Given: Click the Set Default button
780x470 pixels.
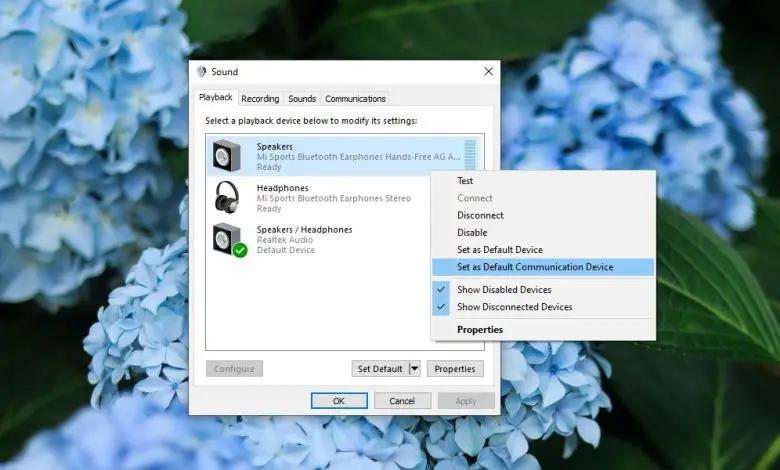Looking at the screenshot, I should pyautogui.click(x=380, y=369).
